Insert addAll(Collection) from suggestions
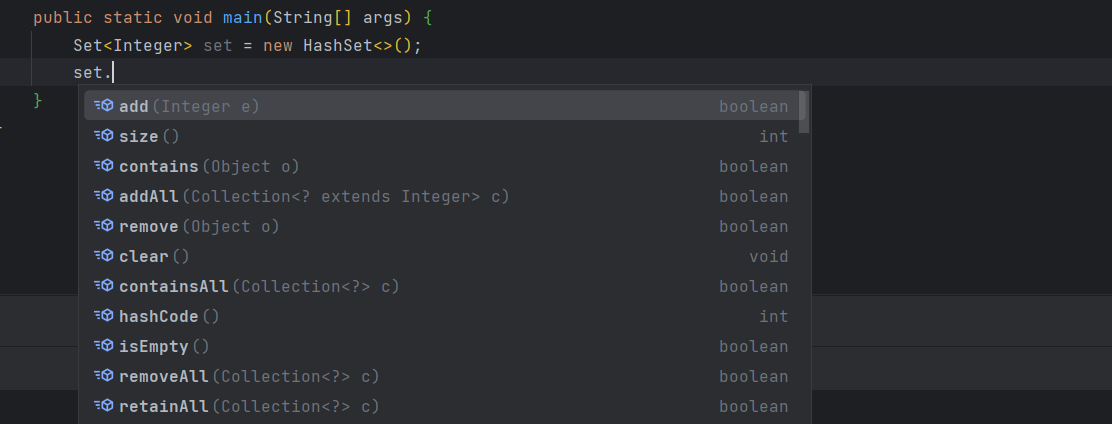 click(314, 196)
